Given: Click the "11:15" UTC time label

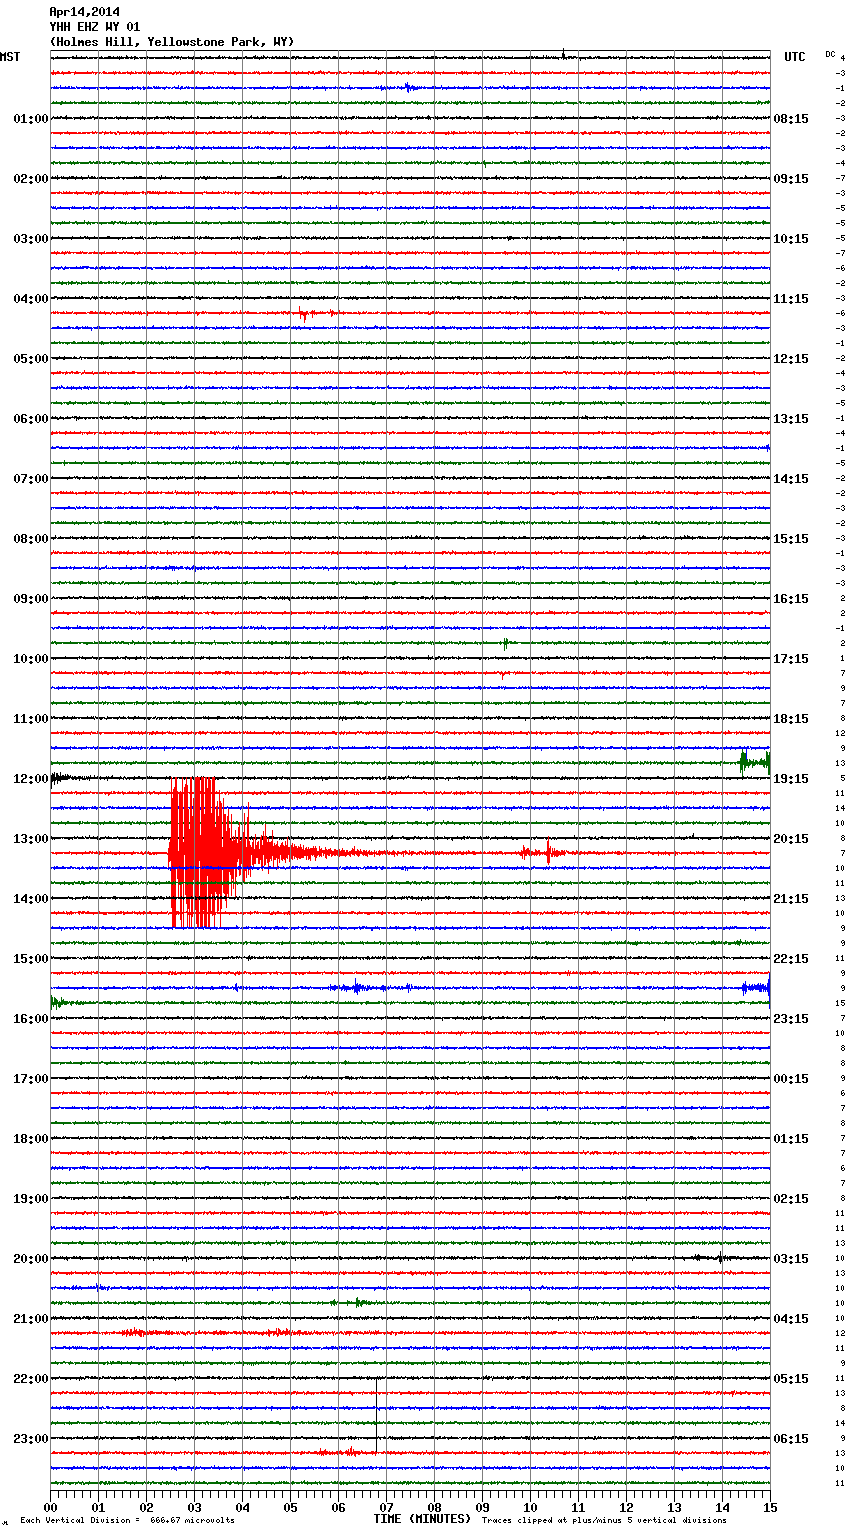Looking at the screenshot, I should click(x=791, y=299).
